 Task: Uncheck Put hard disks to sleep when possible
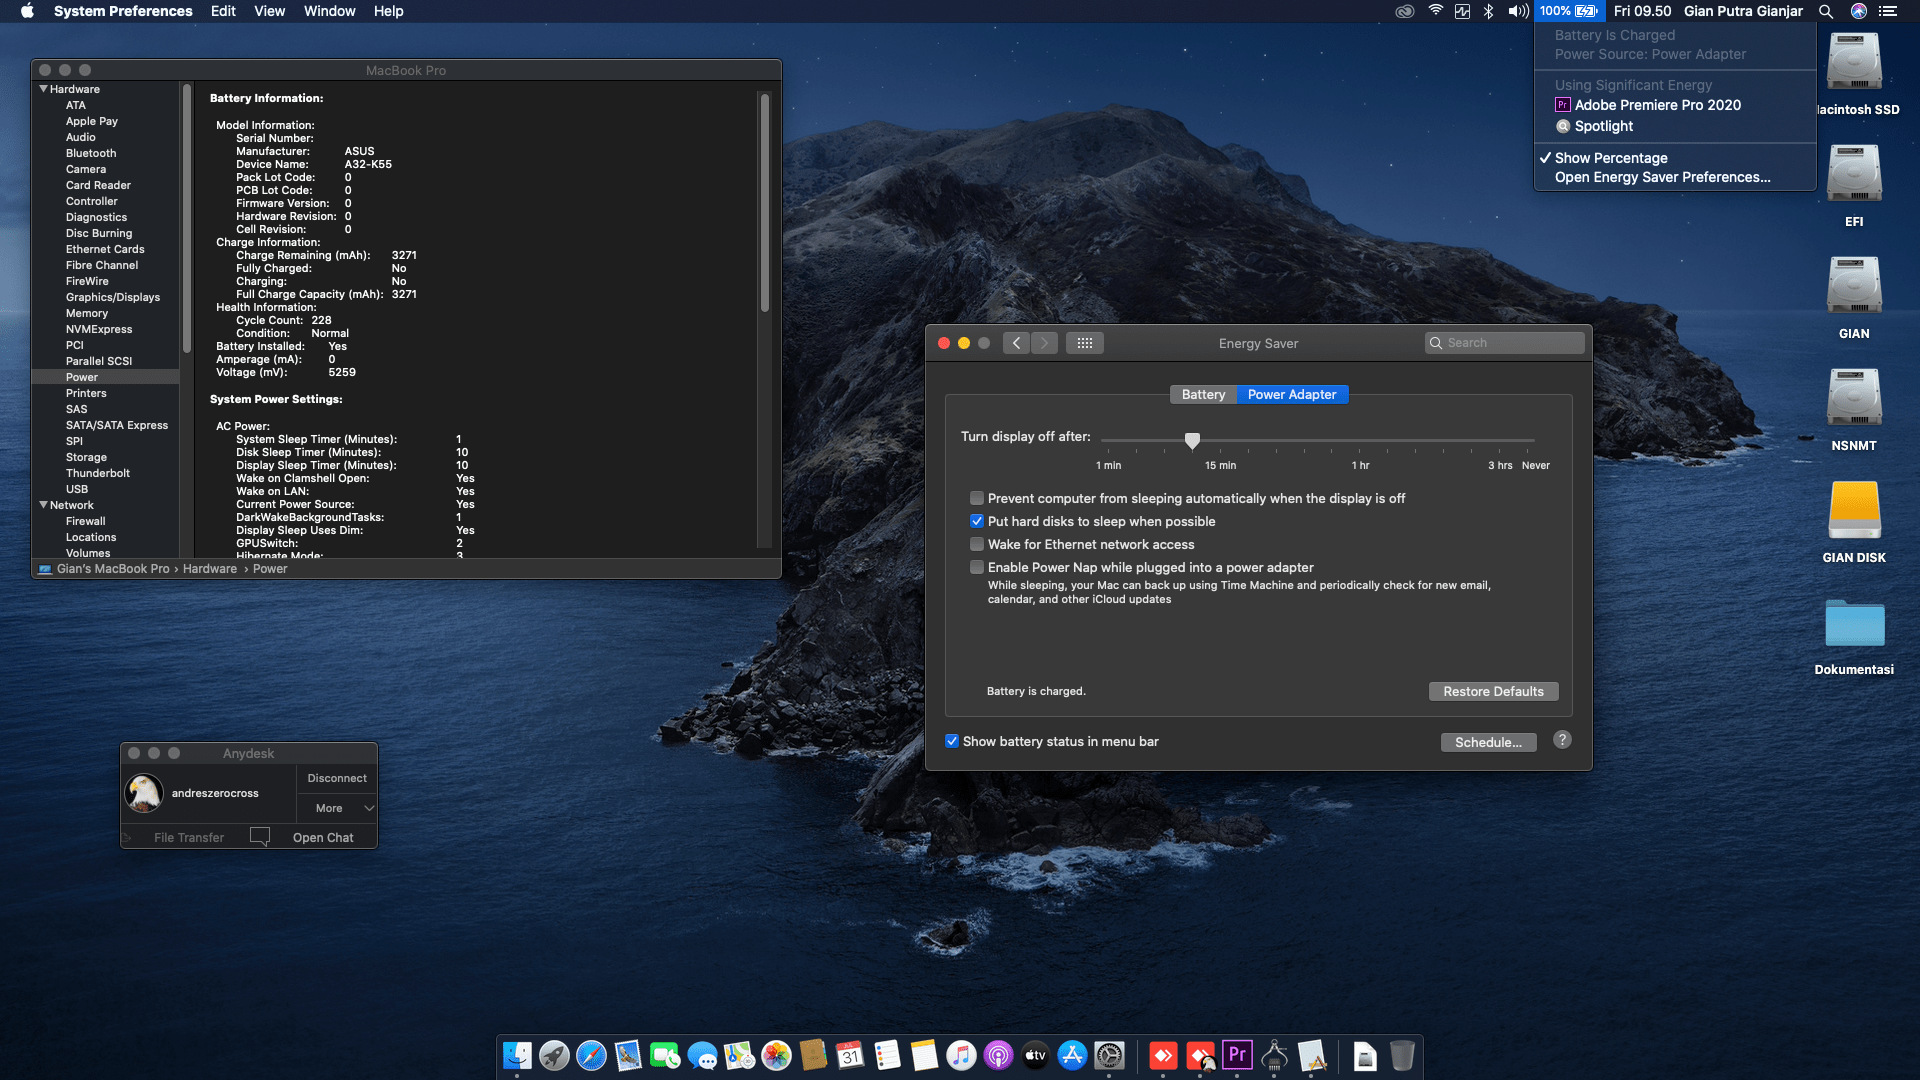pyautogui.click(x=977, y=521)
